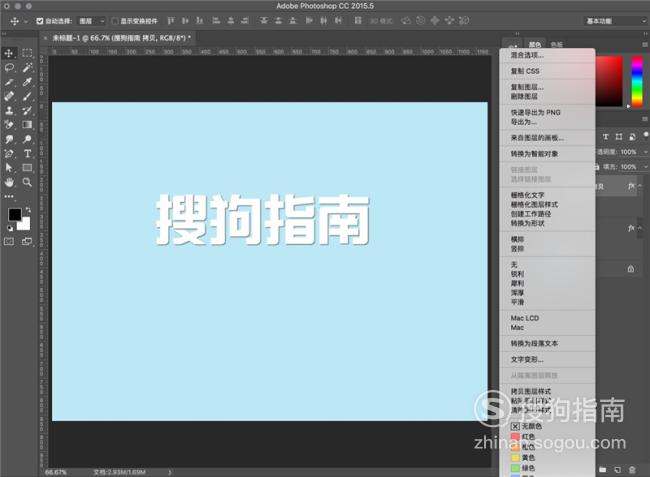Select the Zoom tool
Viewport: 650px width, 477px height.
tap(27, 182)
